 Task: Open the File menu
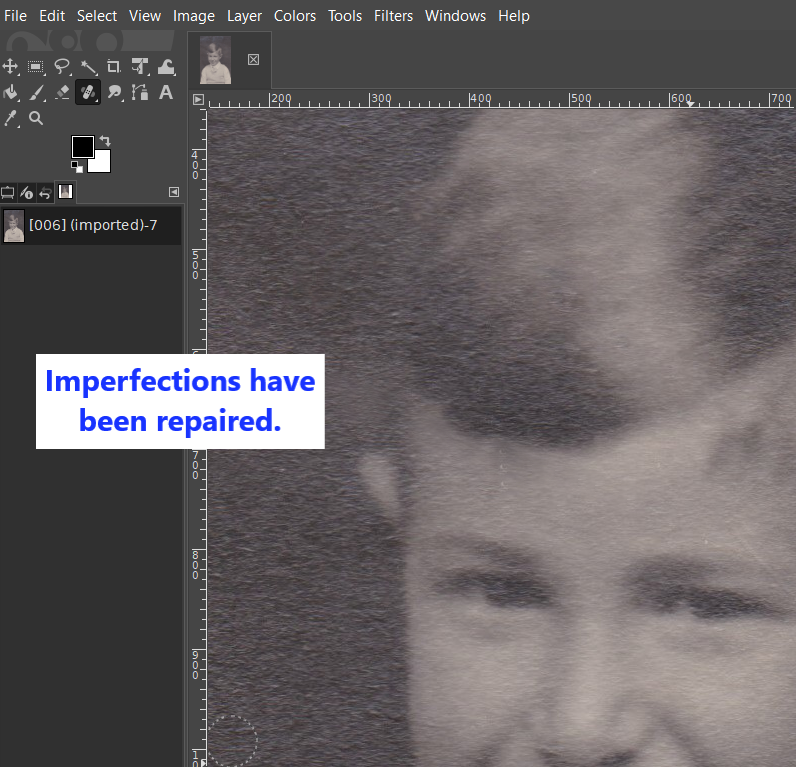click(x=15, y=16)
